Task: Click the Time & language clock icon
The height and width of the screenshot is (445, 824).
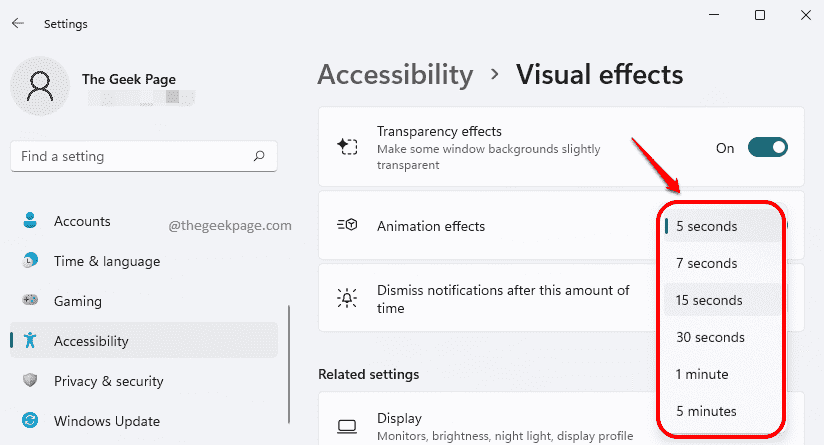Action: coord(30,261)
